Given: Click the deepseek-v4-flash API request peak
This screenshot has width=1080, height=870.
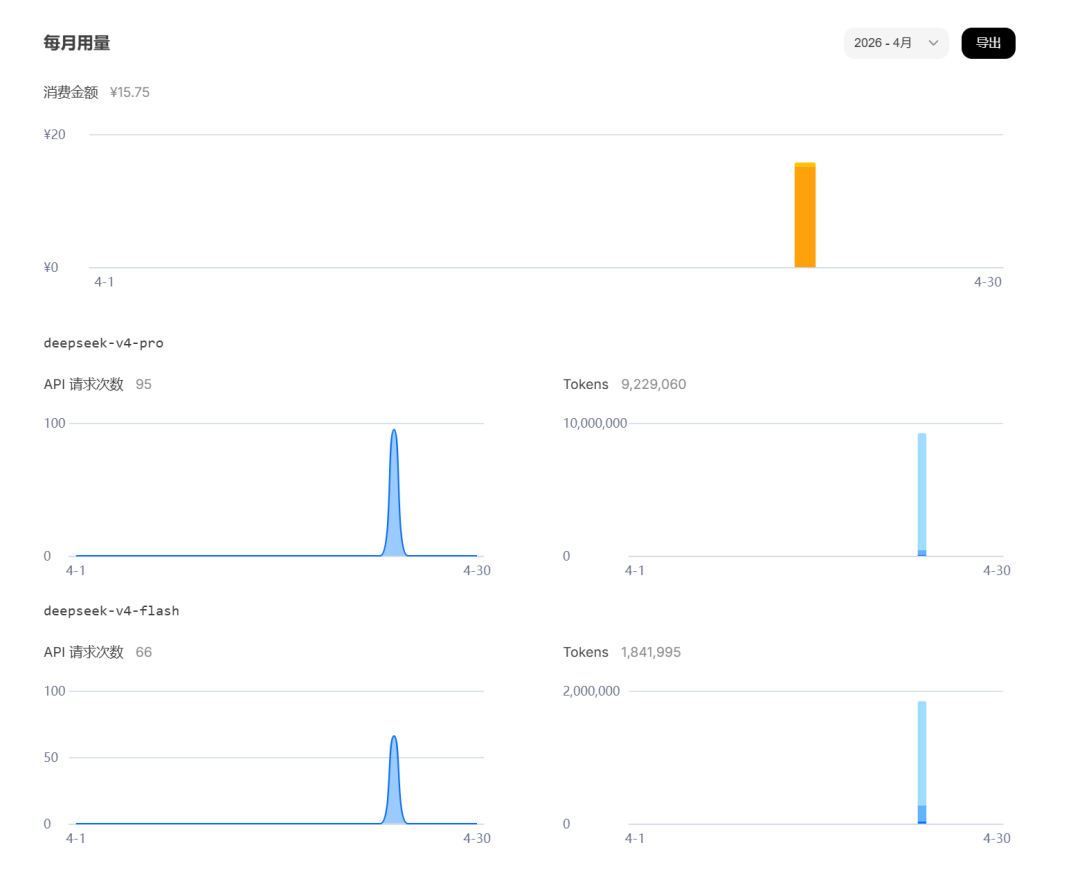Looking at the screenshot, I should pyautogui.click(x=394, y=738).
